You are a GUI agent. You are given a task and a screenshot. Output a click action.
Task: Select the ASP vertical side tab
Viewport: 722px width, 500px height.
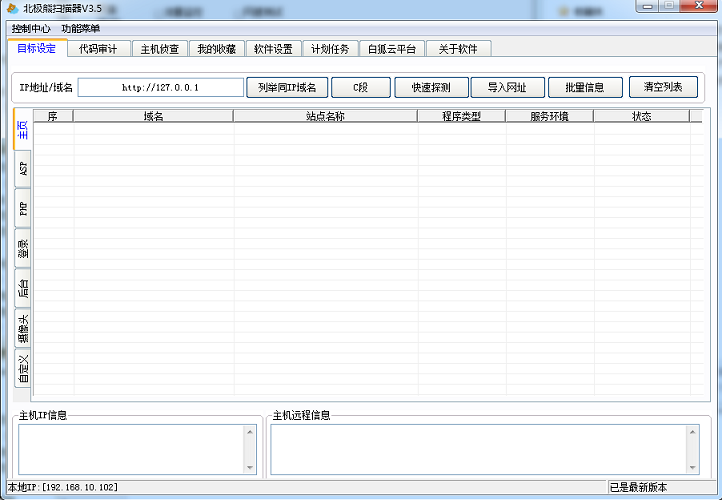[x=23, y=168]
